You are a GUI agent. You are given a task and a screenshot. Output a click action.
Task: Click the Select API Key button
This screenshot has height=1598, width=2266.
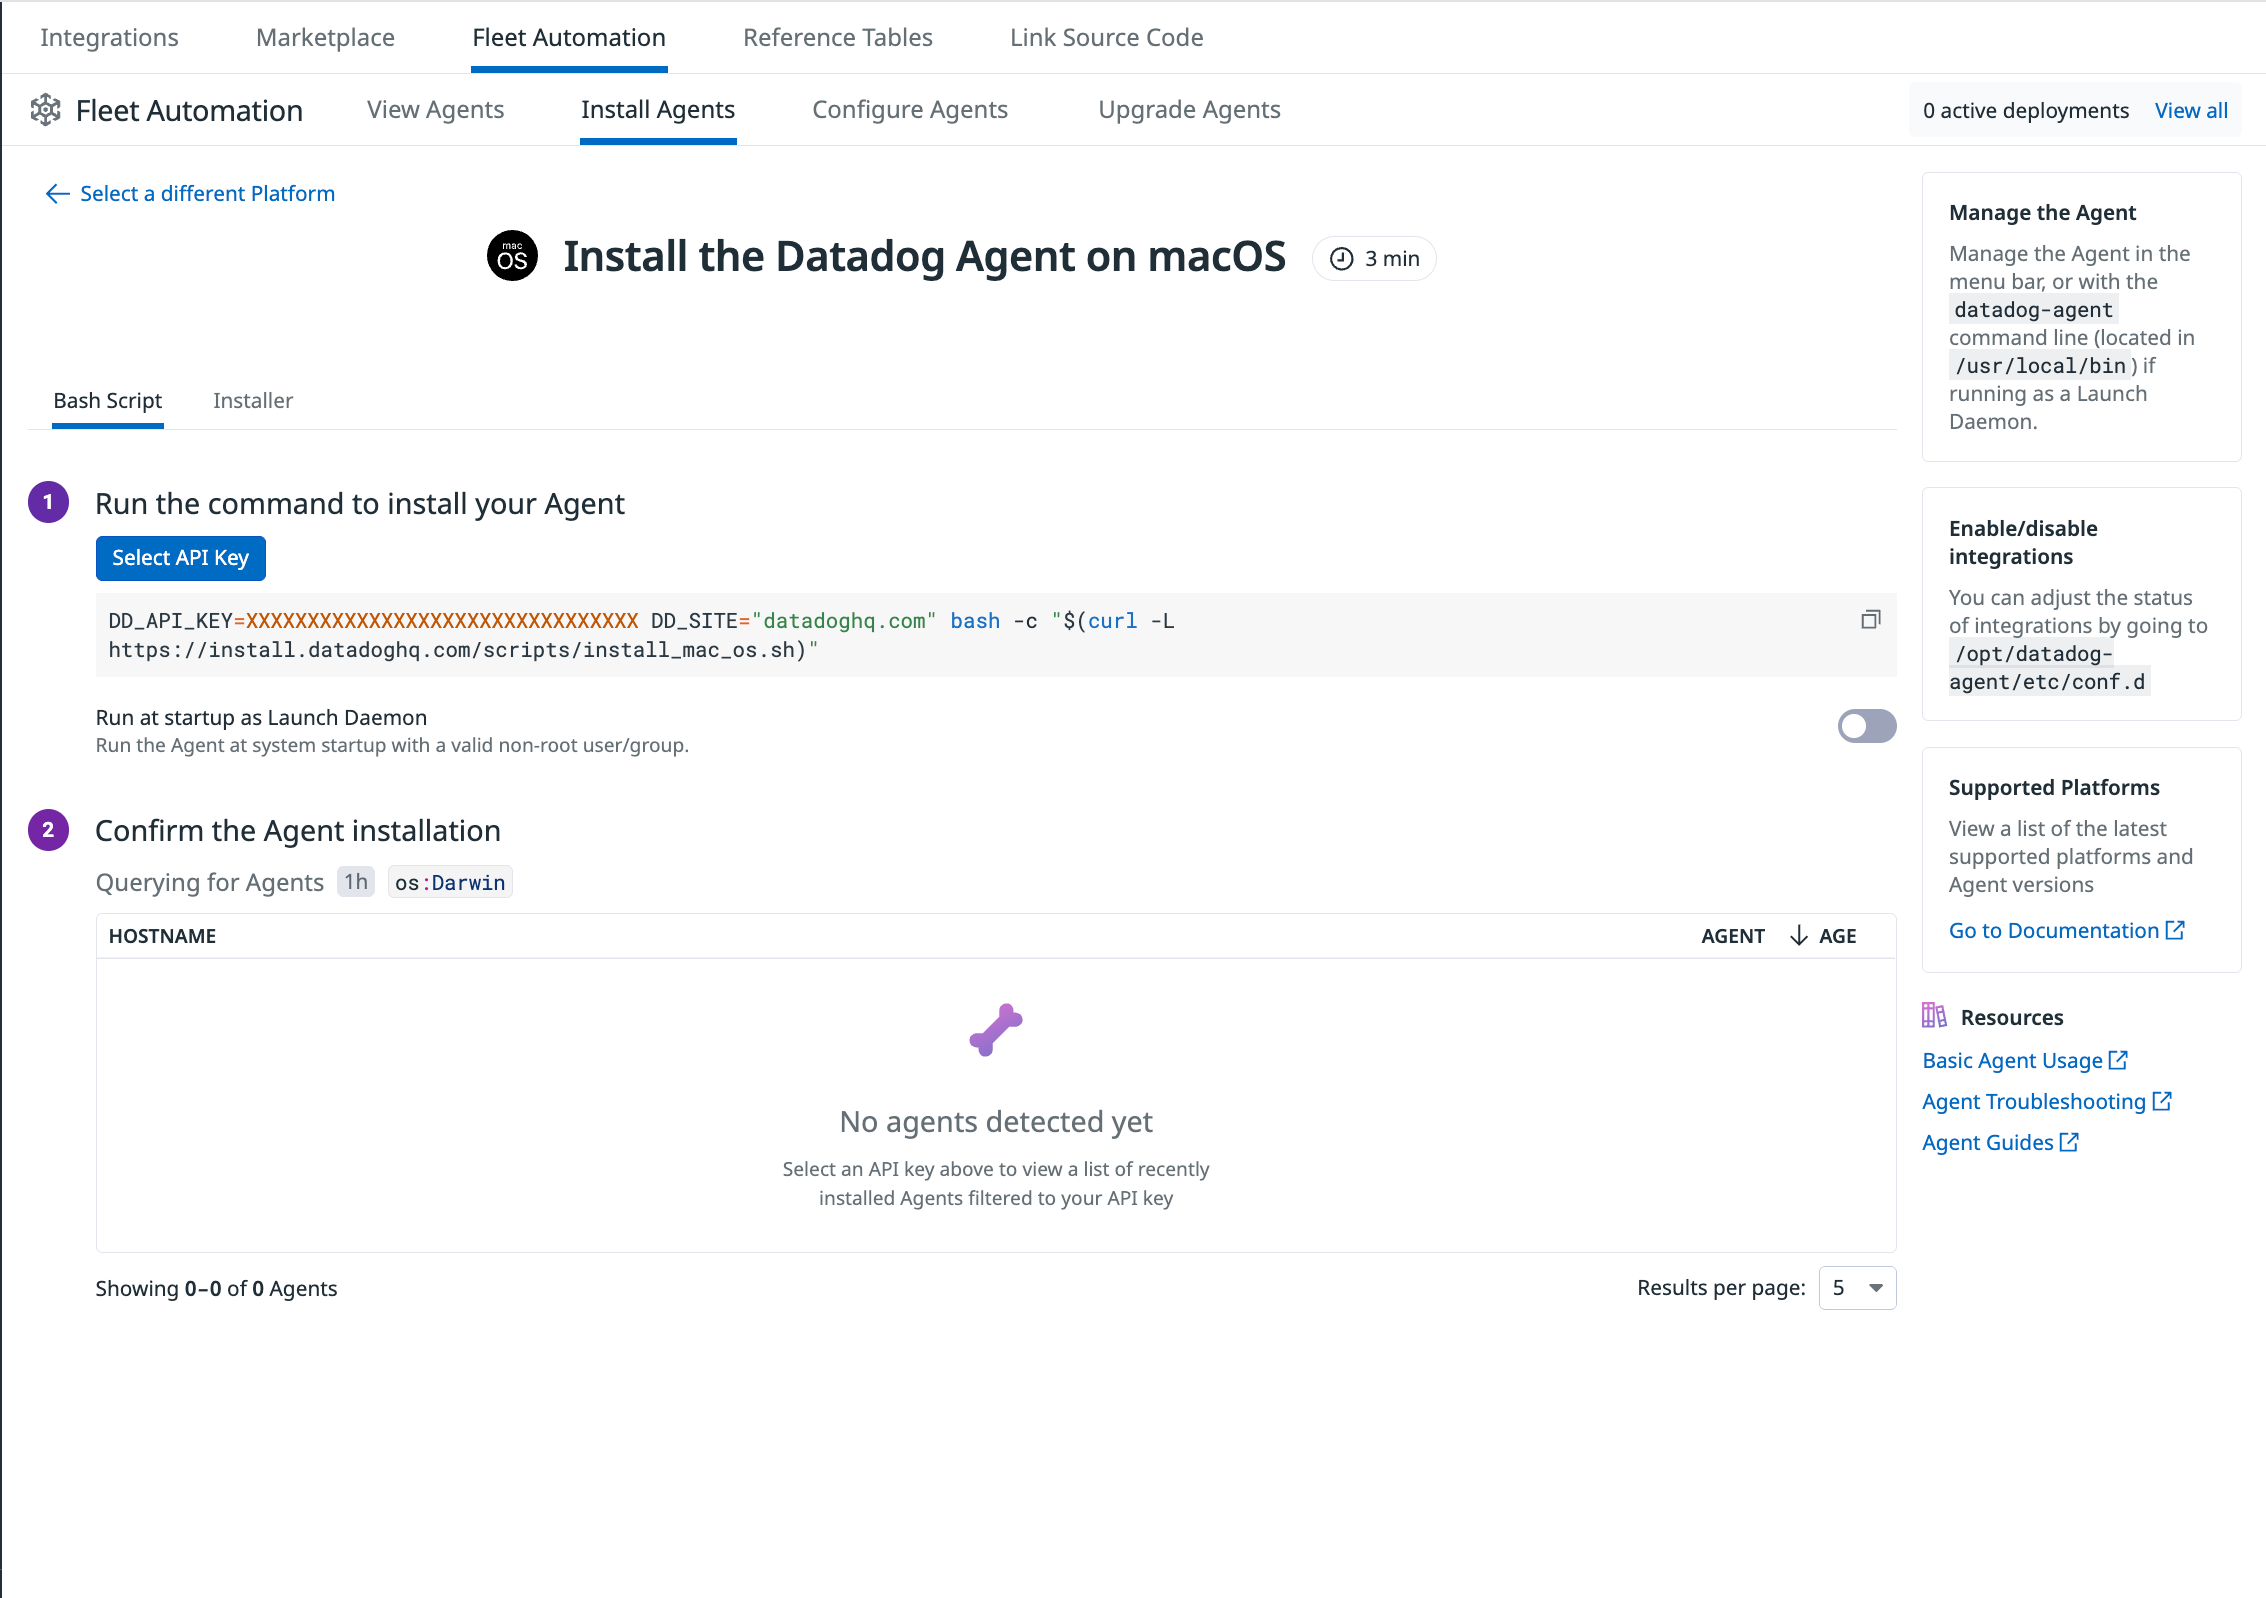tap(181, 558)
